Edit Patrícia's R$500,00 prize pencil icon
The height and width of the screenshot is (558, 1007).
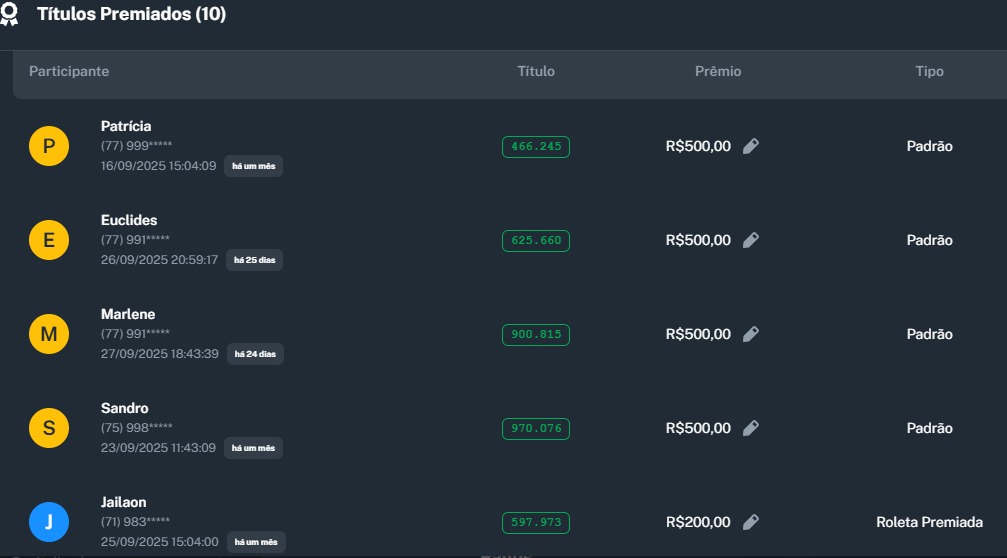(751, 146)
